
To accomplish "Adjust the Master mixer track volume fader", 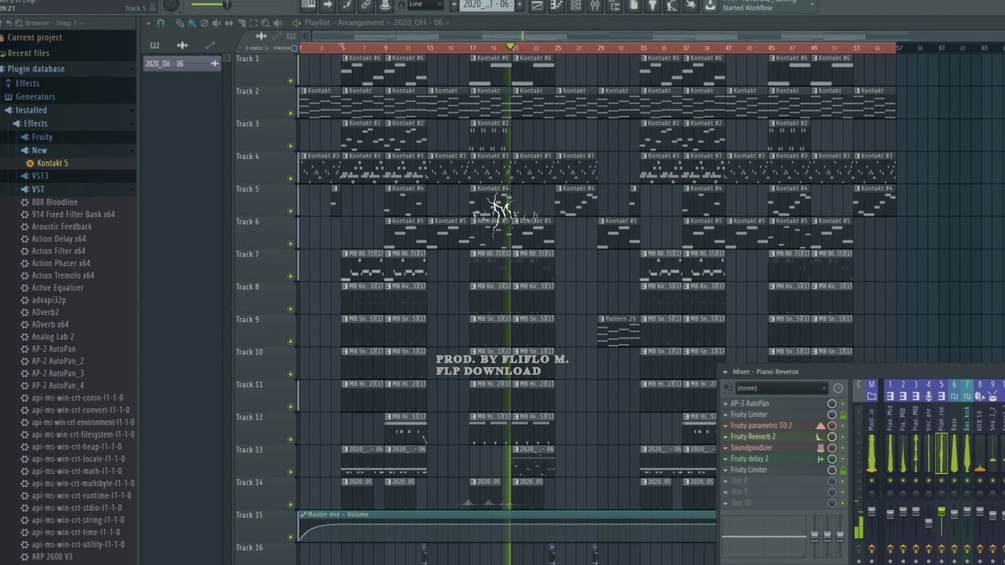I will 871,511.
